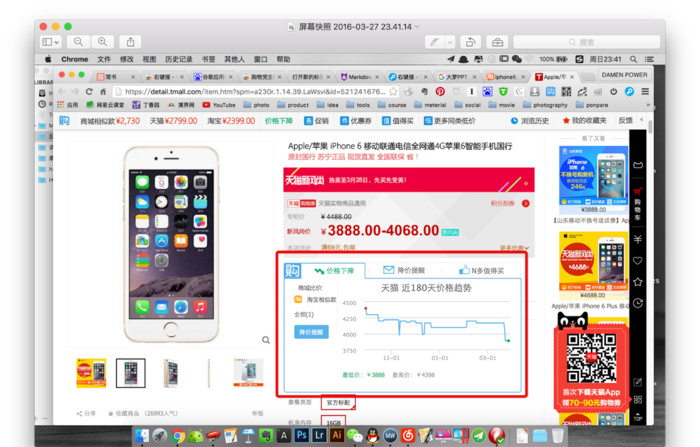Open 浏览历史 in shopping assistant bar
This screenshot has width=700, height=447.
click(x=529, y=121)
